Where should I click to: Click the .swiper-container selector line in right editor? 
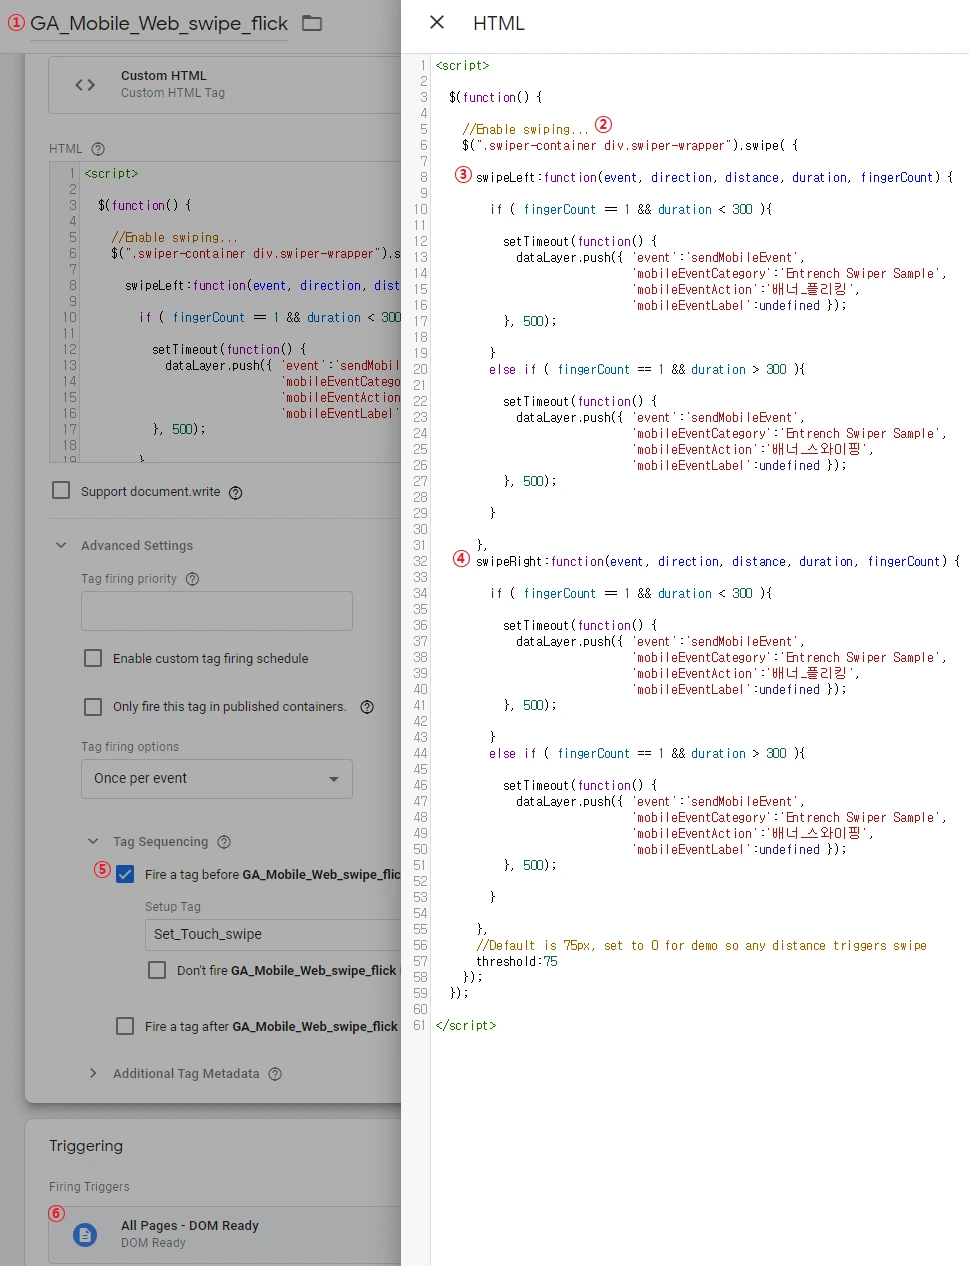point(630,145)
